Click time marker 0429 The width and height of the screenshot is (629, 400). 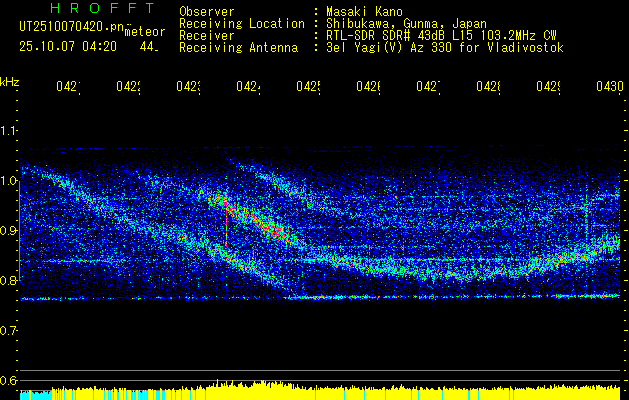(548, 87)
